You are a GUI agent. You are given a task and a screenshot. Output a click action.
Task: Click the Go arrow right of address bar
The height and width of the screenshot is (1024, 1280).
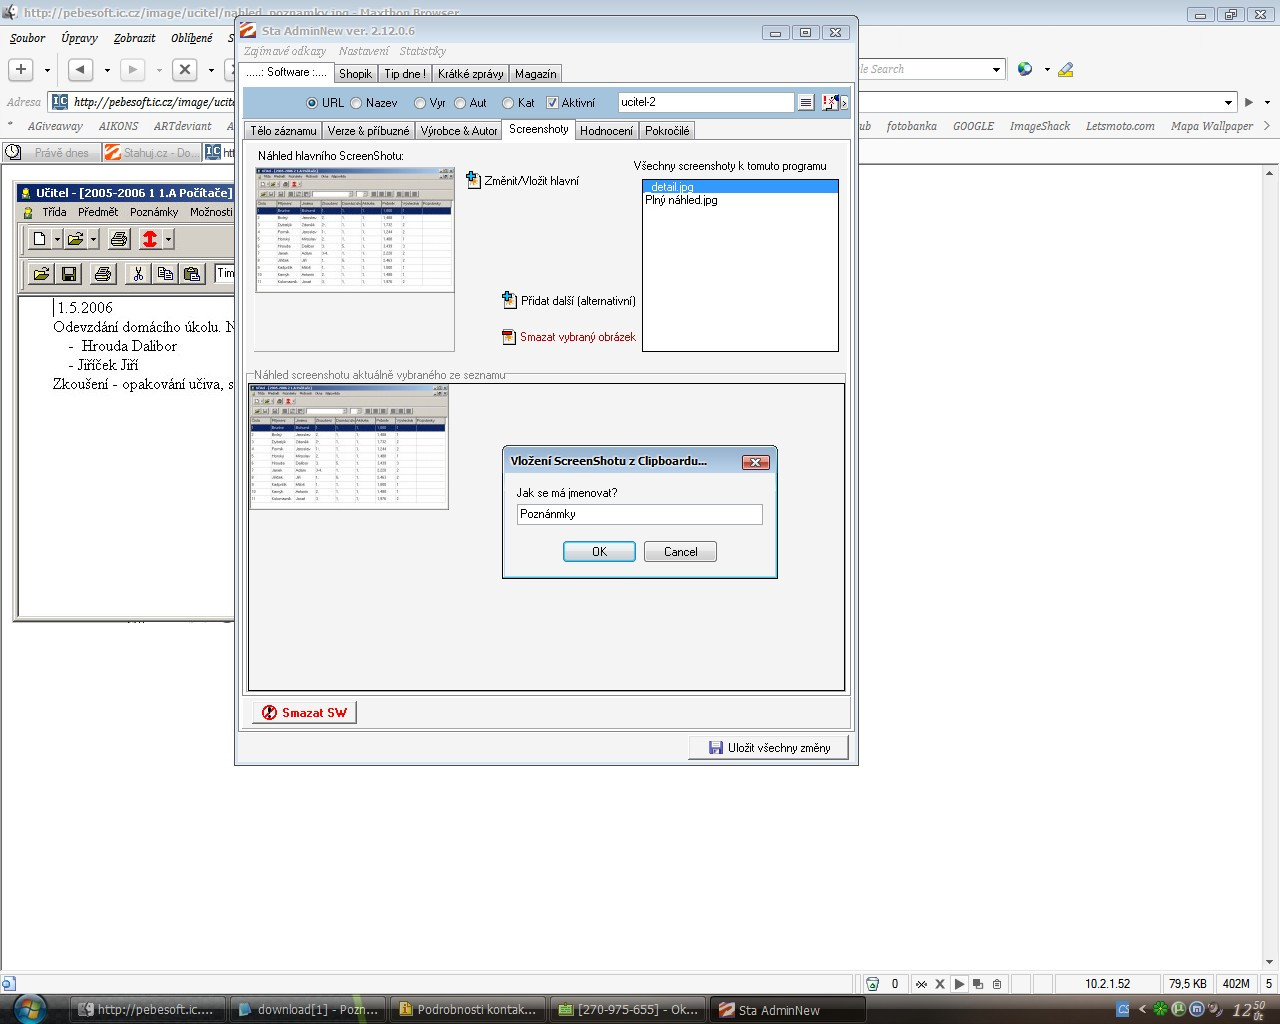1249,102
